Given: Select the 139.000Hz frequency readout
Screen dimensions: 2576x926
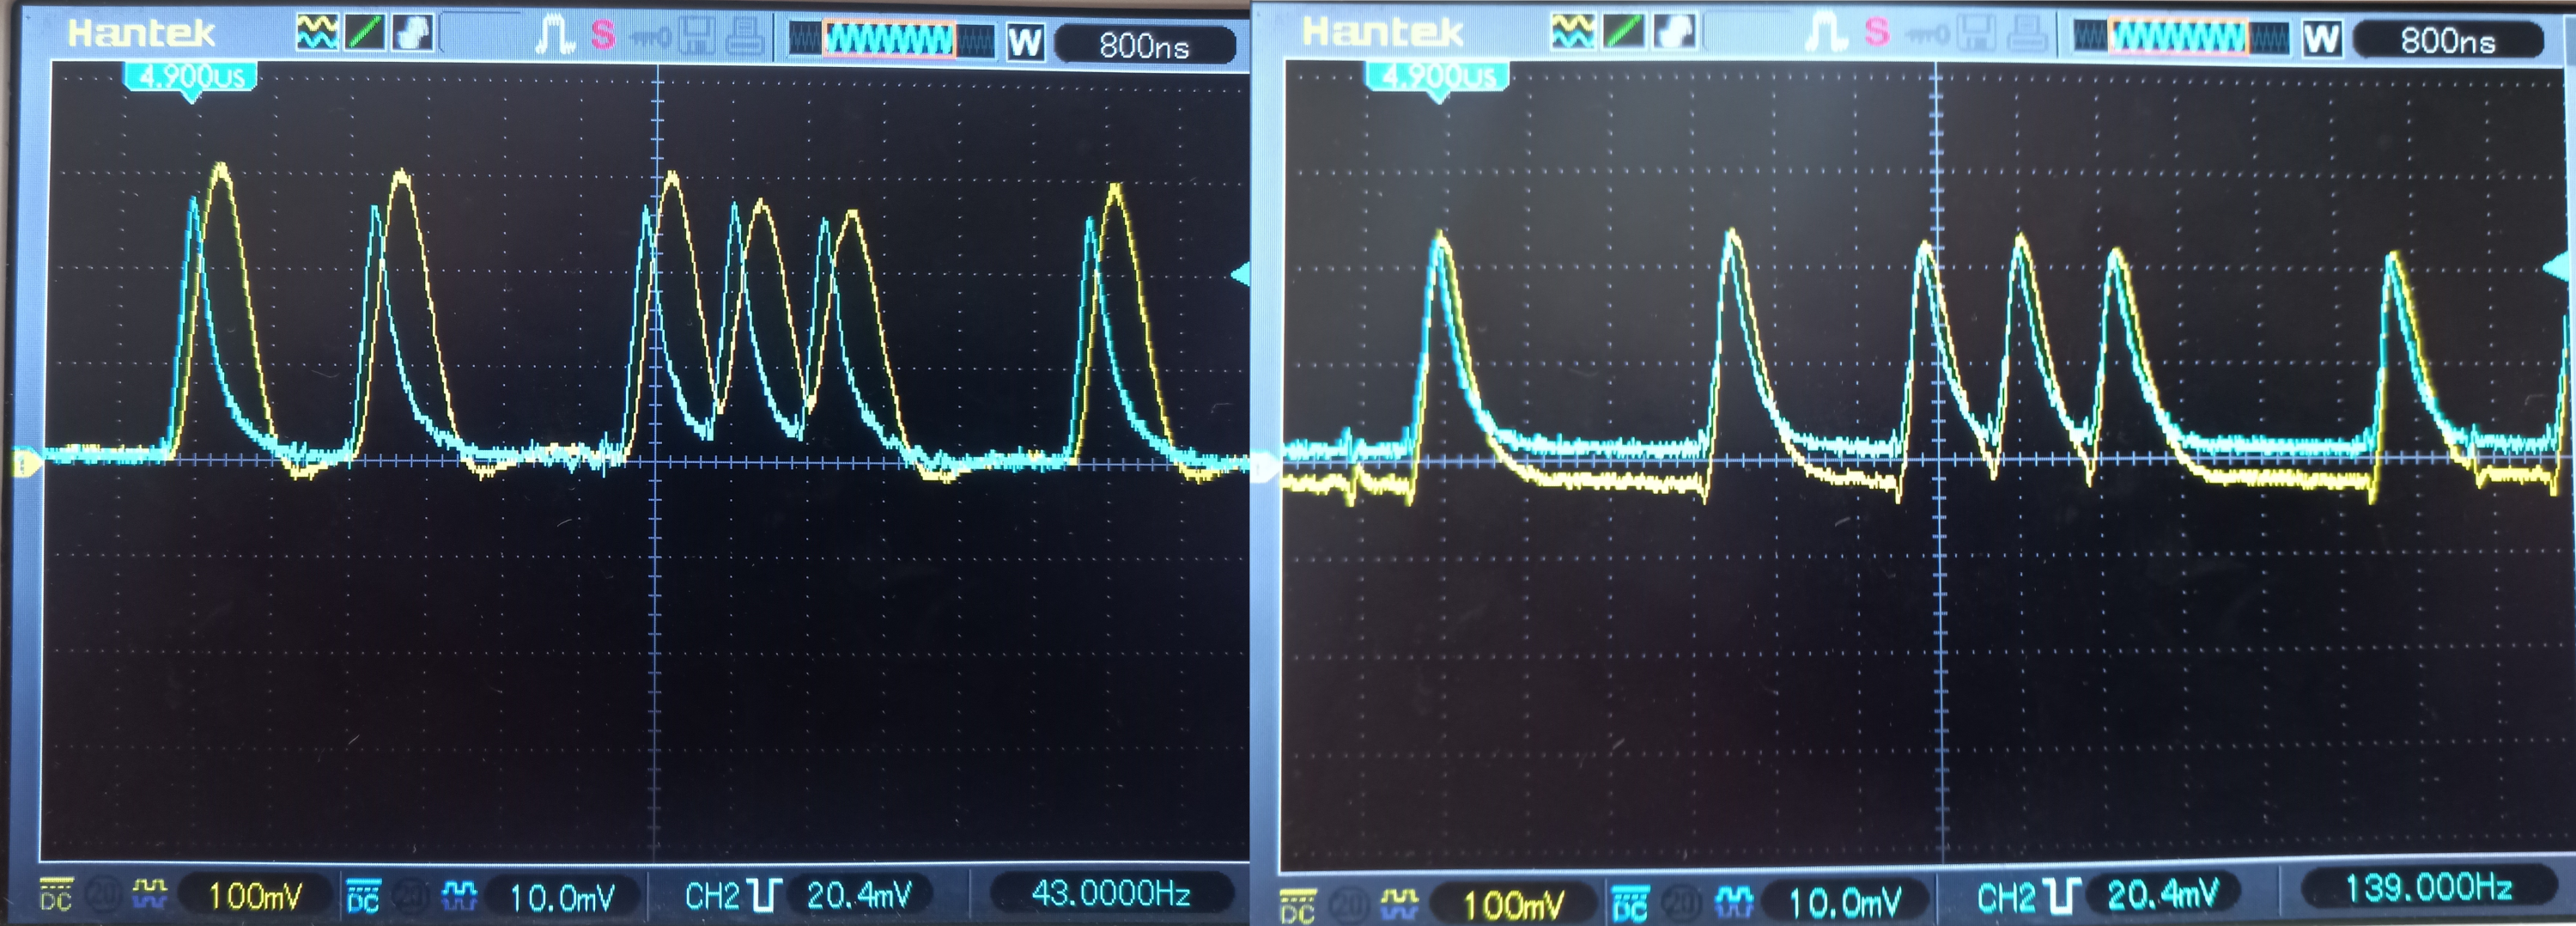Looking at the screenshot, I should 2428,887.
